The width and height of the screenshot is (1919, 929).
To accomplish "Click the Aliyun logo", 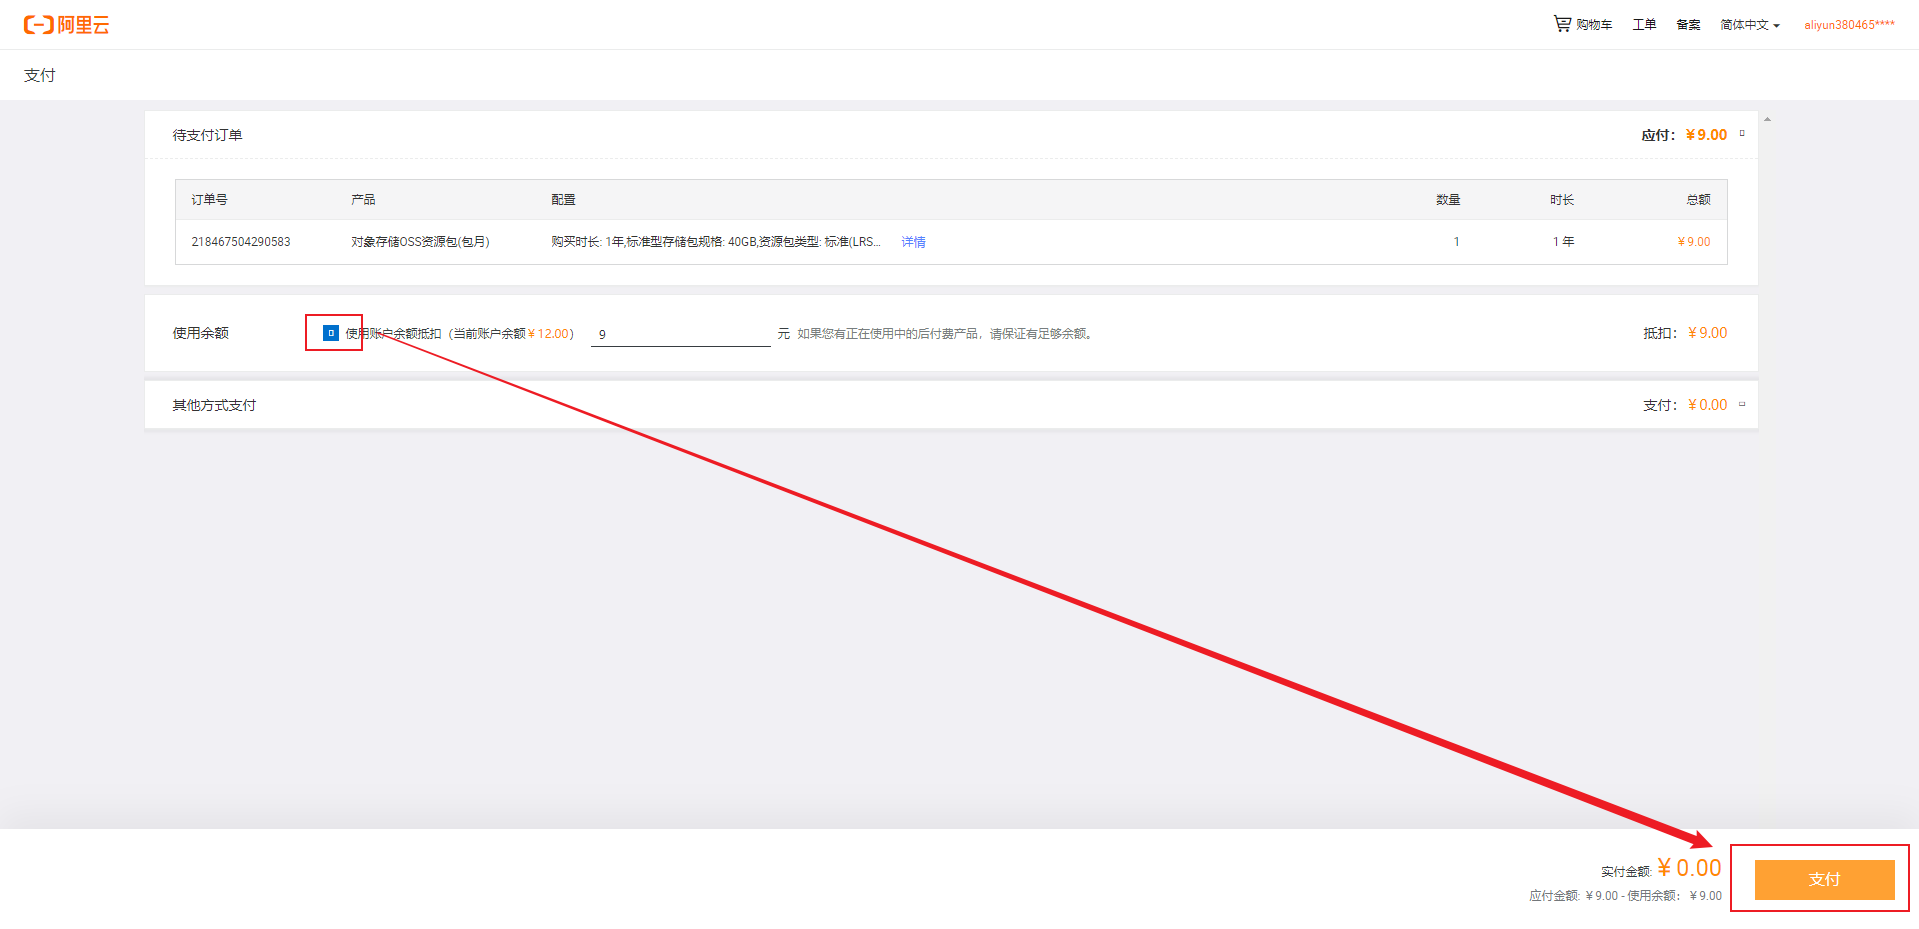I will coord(64,24).
